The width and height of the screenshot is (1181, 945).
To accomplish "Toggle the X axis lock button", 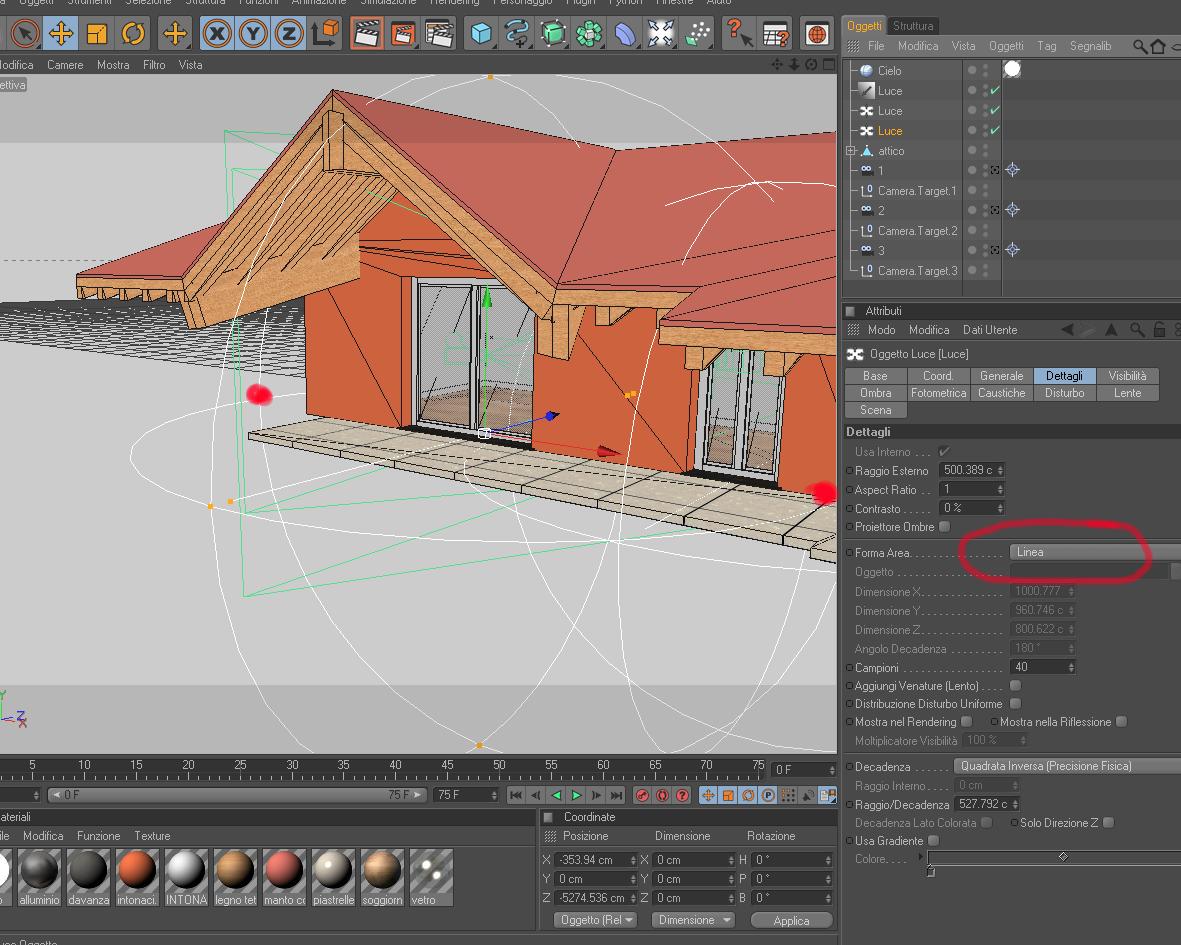I will pyautogui.click(x=216, y=33).
